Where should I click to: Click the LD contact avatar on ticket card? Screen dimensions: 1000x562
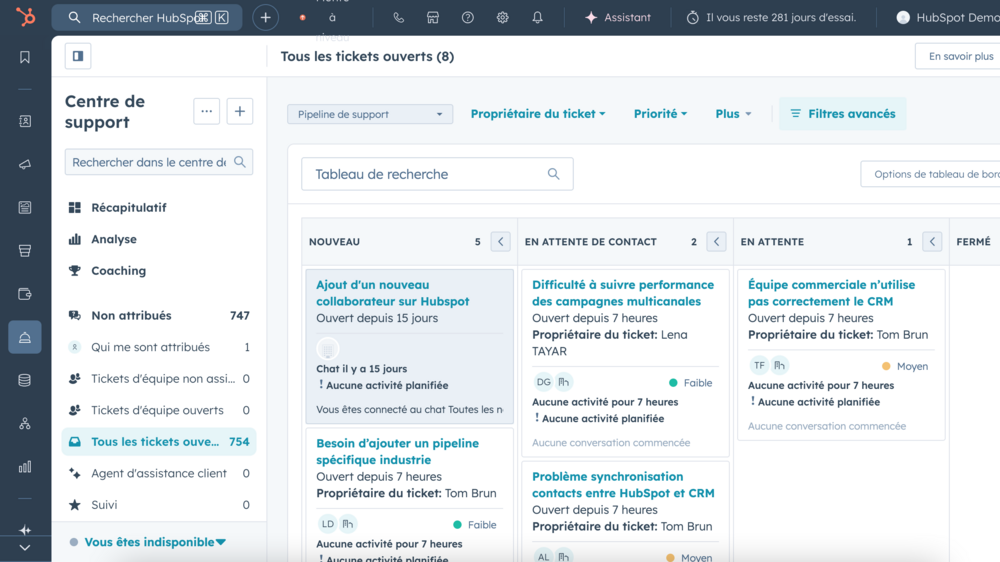(328, 524)
